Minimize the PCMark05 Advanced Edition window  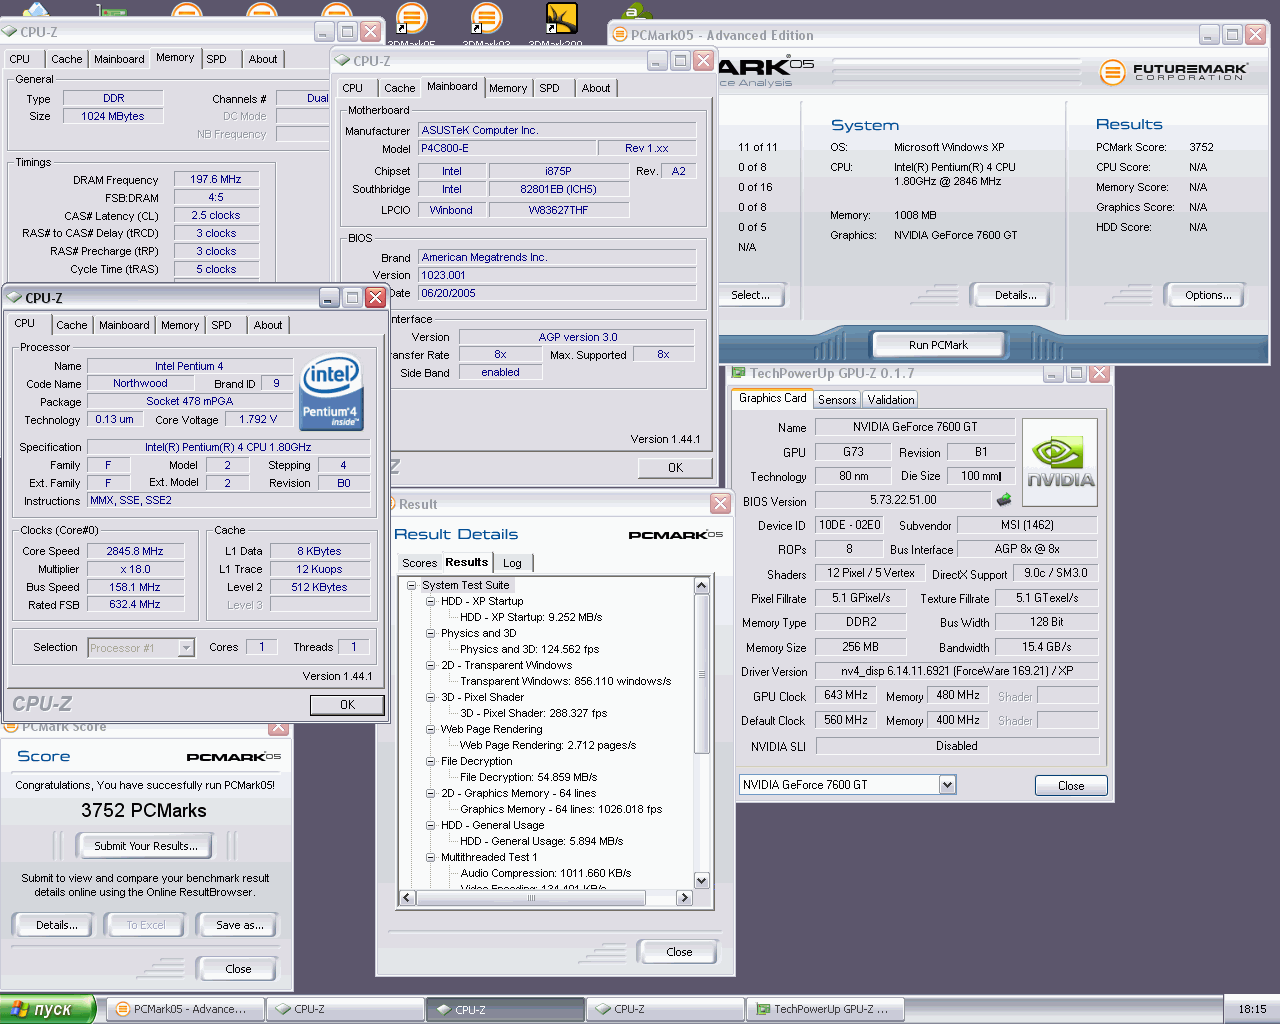tap(1209, 35)
